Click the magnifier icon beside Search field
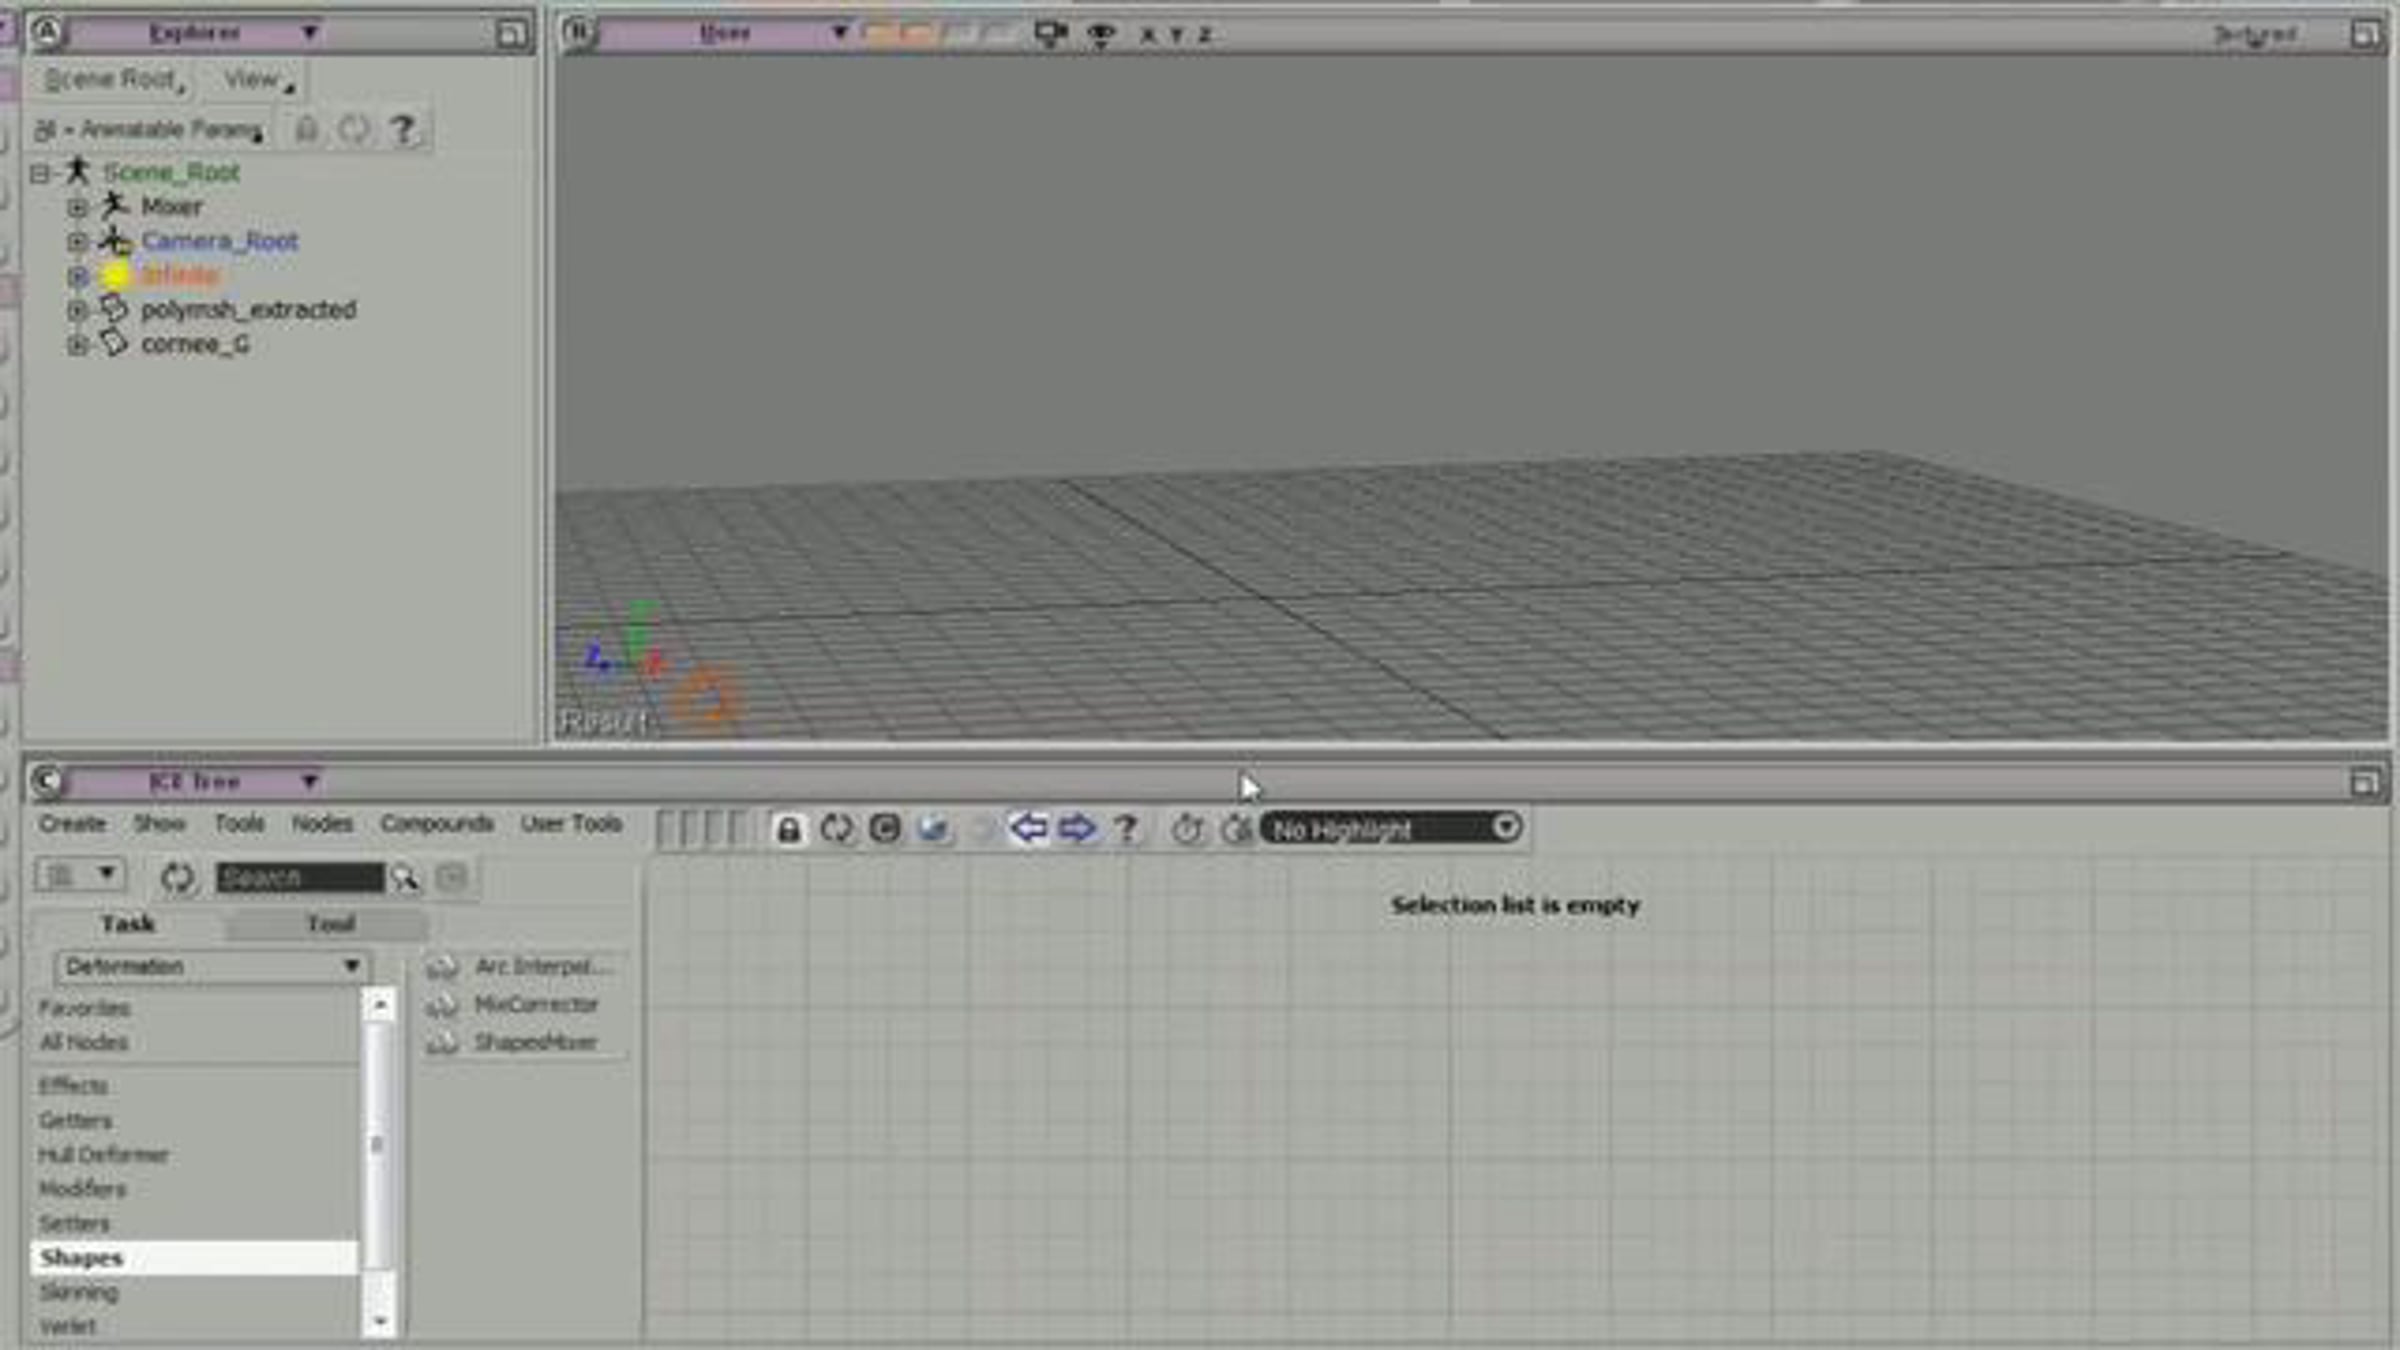Image resolution: width=2400 pixels, height=1350 pixels. pos(405,878)
